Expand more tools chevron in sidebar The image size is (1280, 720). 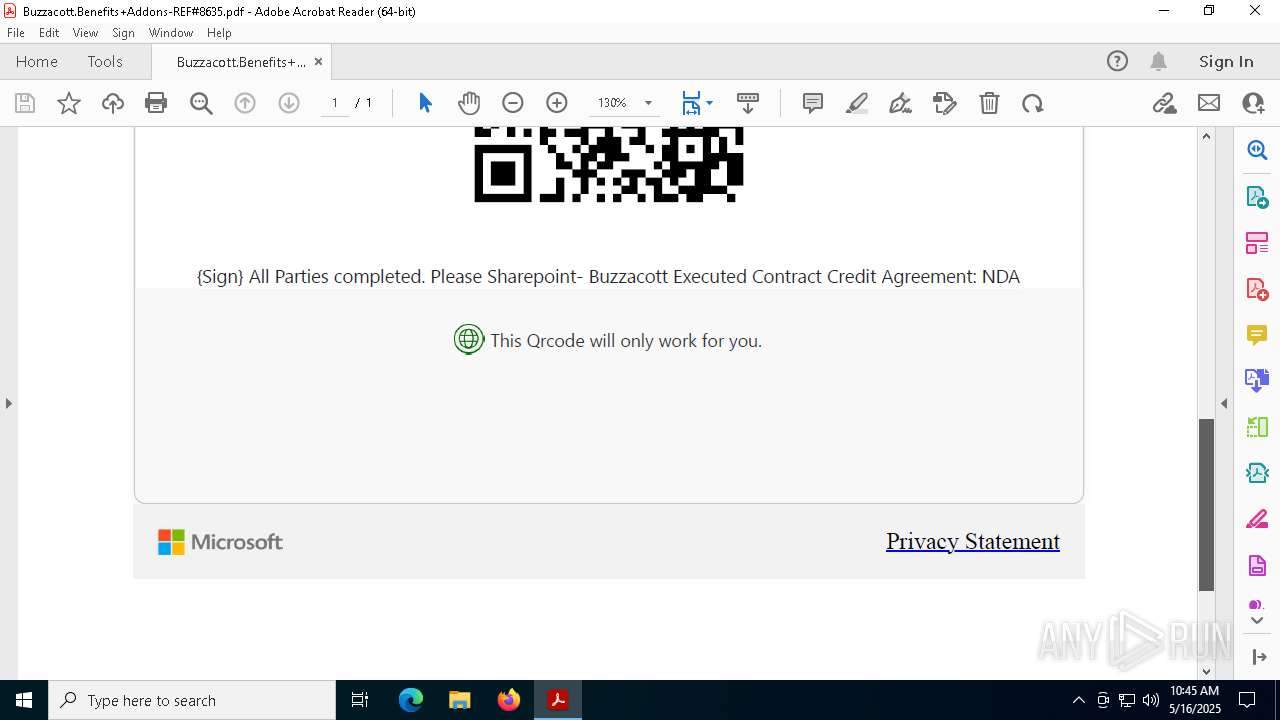click(x=1257, y=621)
